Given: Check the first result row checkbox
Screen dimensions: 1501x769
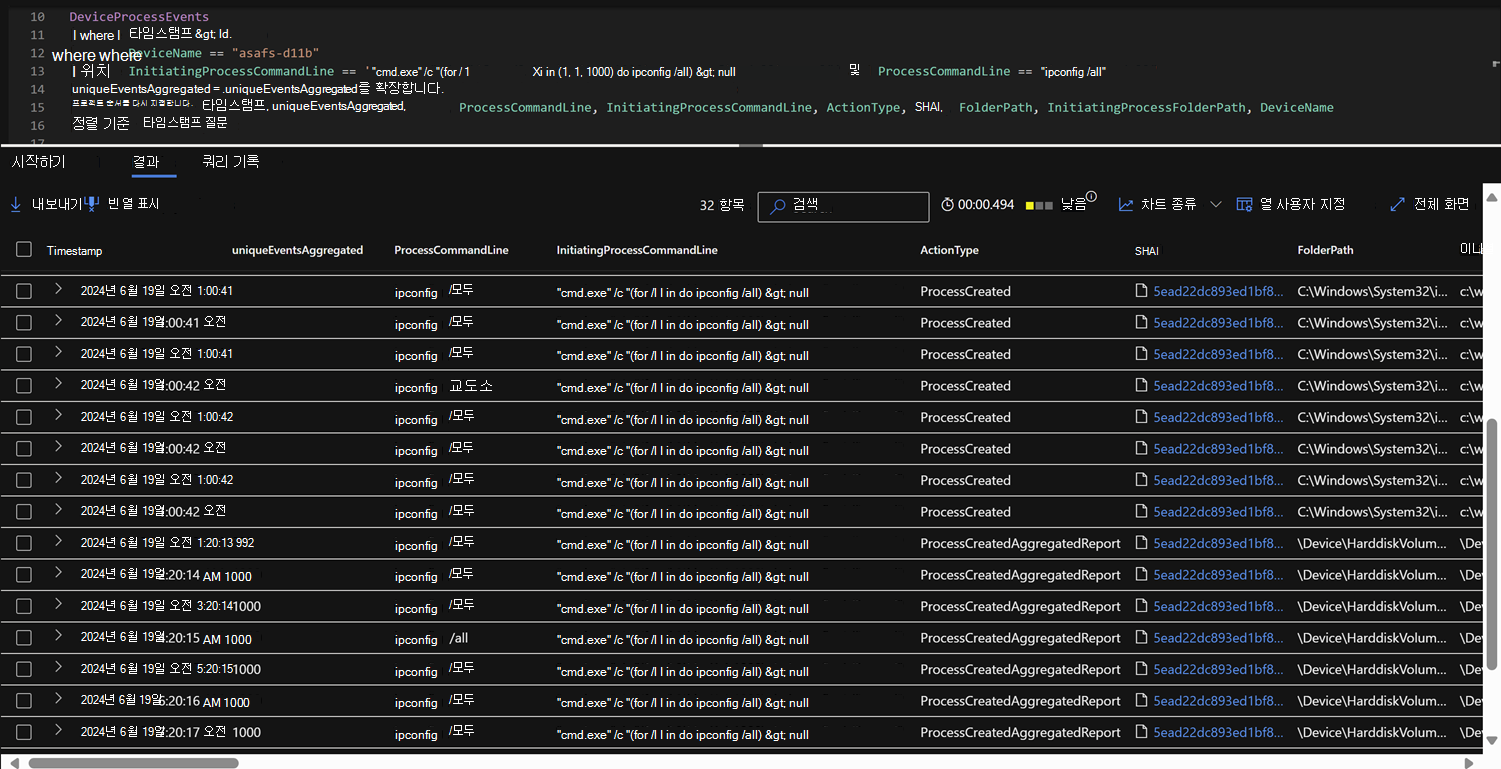Looking at the screenshot, I should 24,292.
